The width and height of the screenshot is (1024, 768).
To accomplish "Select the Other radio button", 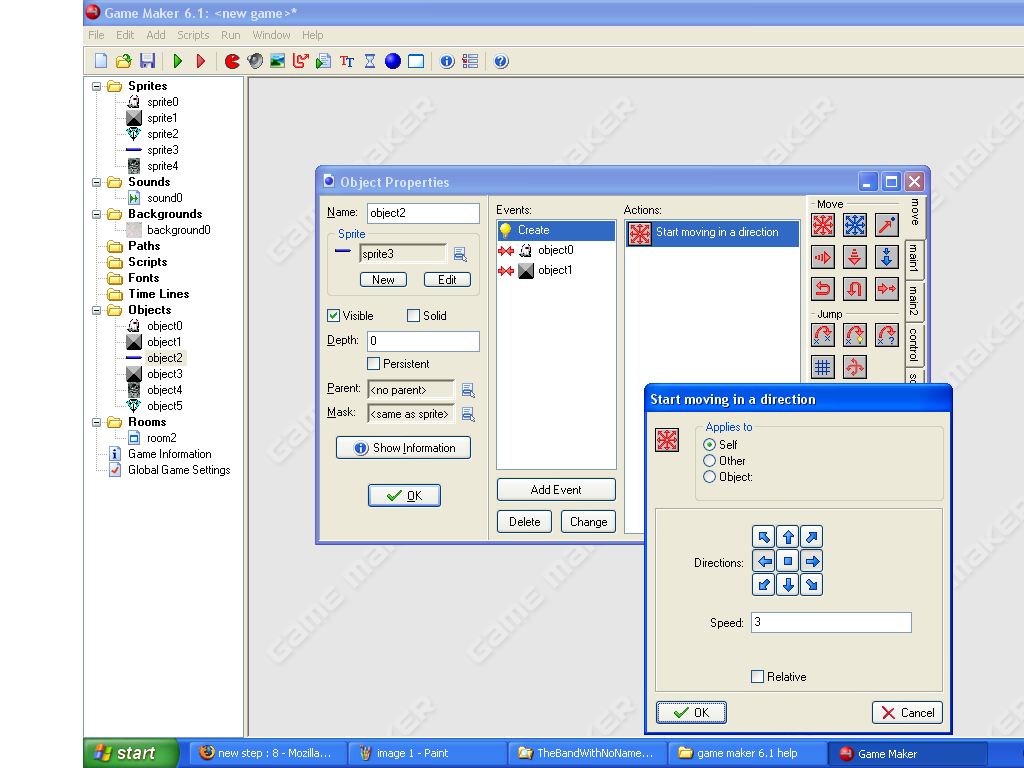I will (709, 461).
